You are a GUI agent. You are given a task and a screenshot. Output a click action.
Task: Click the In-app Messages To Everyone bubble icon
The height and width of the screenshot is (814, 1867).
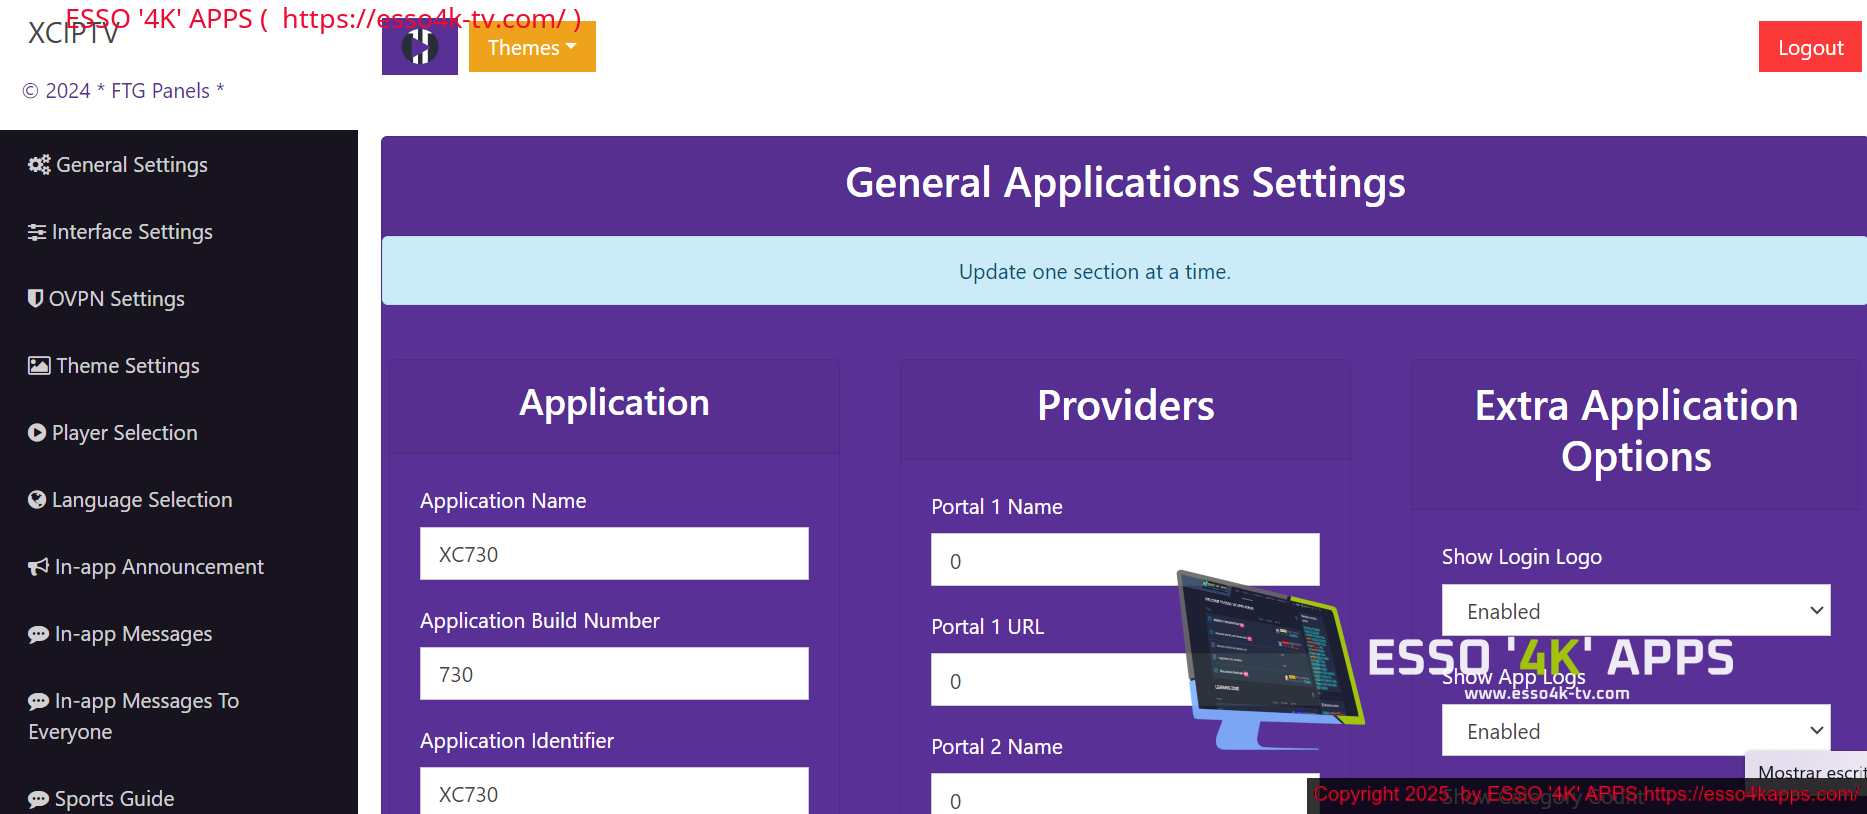[38, 701]
